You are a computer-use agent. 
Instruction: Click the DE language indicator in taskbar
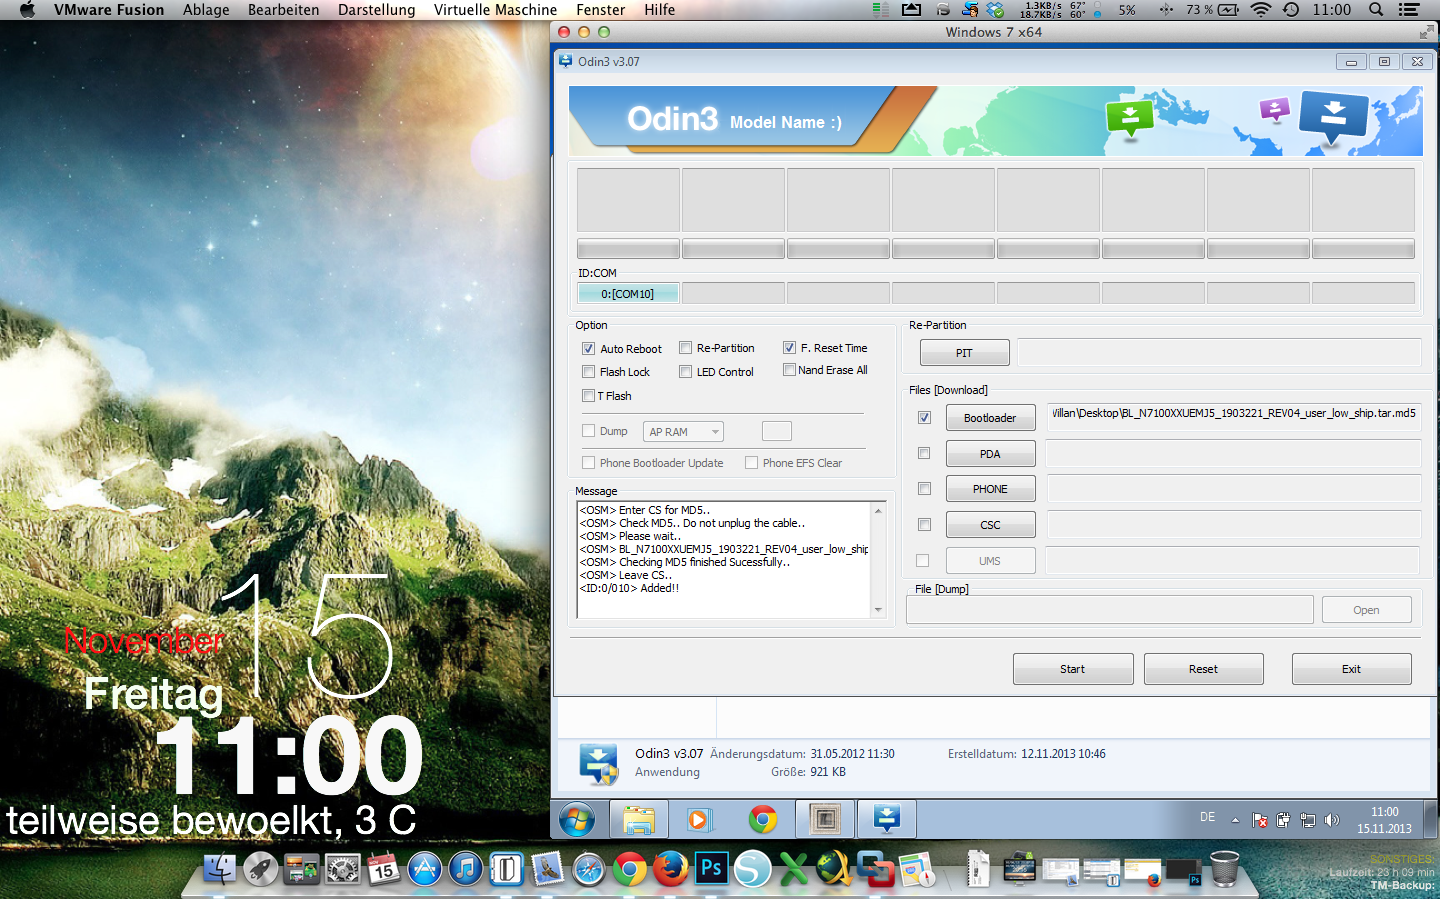pos(1207,818)
